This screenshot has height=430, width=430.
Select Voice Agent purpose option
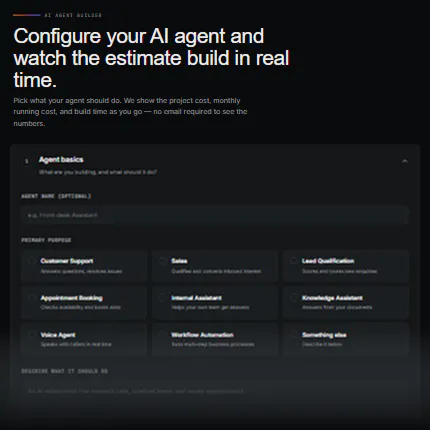point(84,339)
